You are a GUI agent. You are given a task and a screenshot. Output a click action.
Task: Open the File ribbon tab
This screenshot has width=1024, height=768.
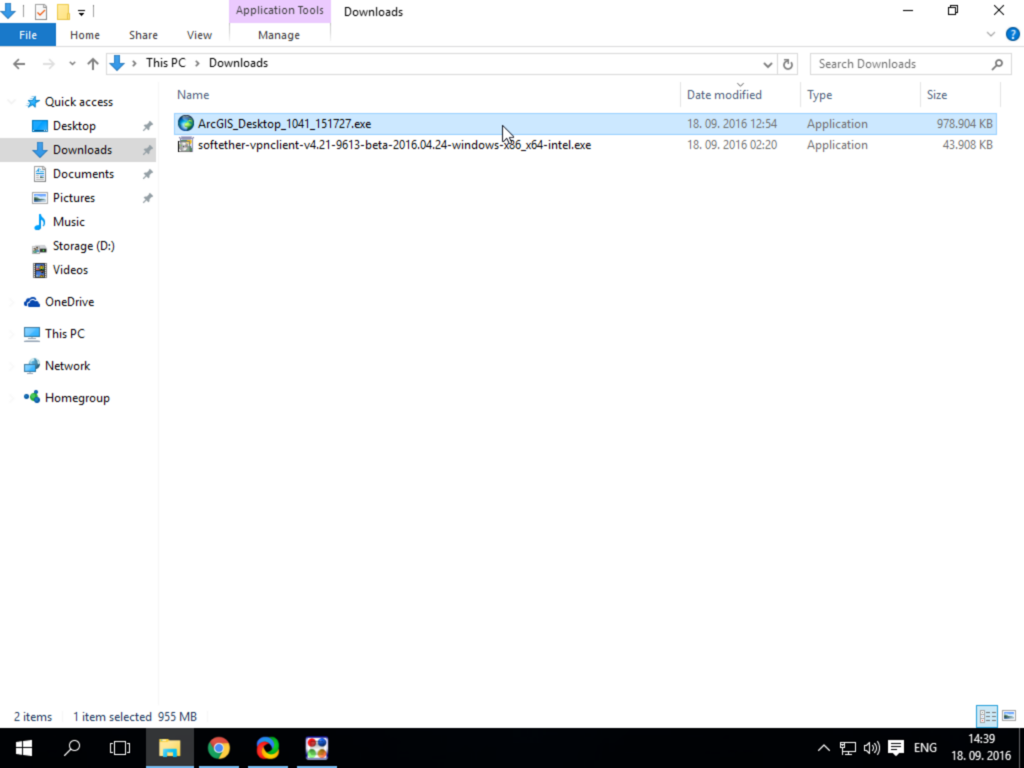coord(28,35)
